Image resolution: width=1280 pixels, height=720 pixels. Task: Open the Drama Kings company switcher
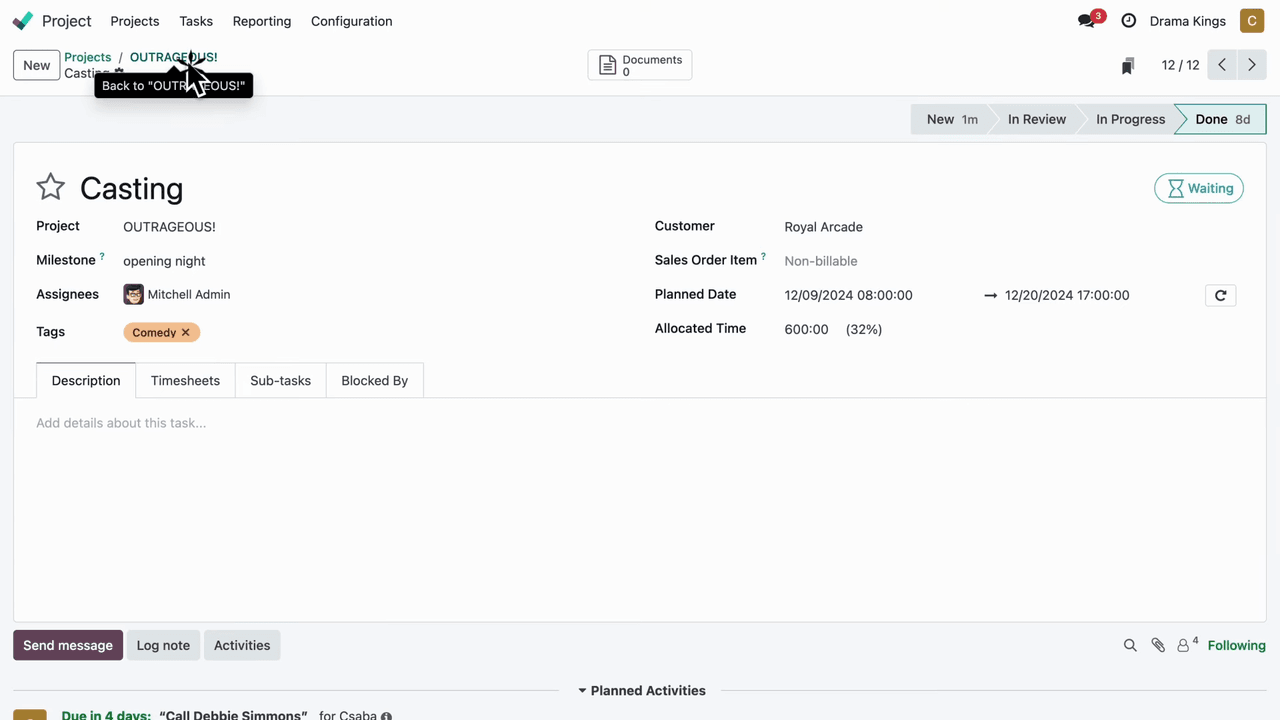pos(1187,21)
